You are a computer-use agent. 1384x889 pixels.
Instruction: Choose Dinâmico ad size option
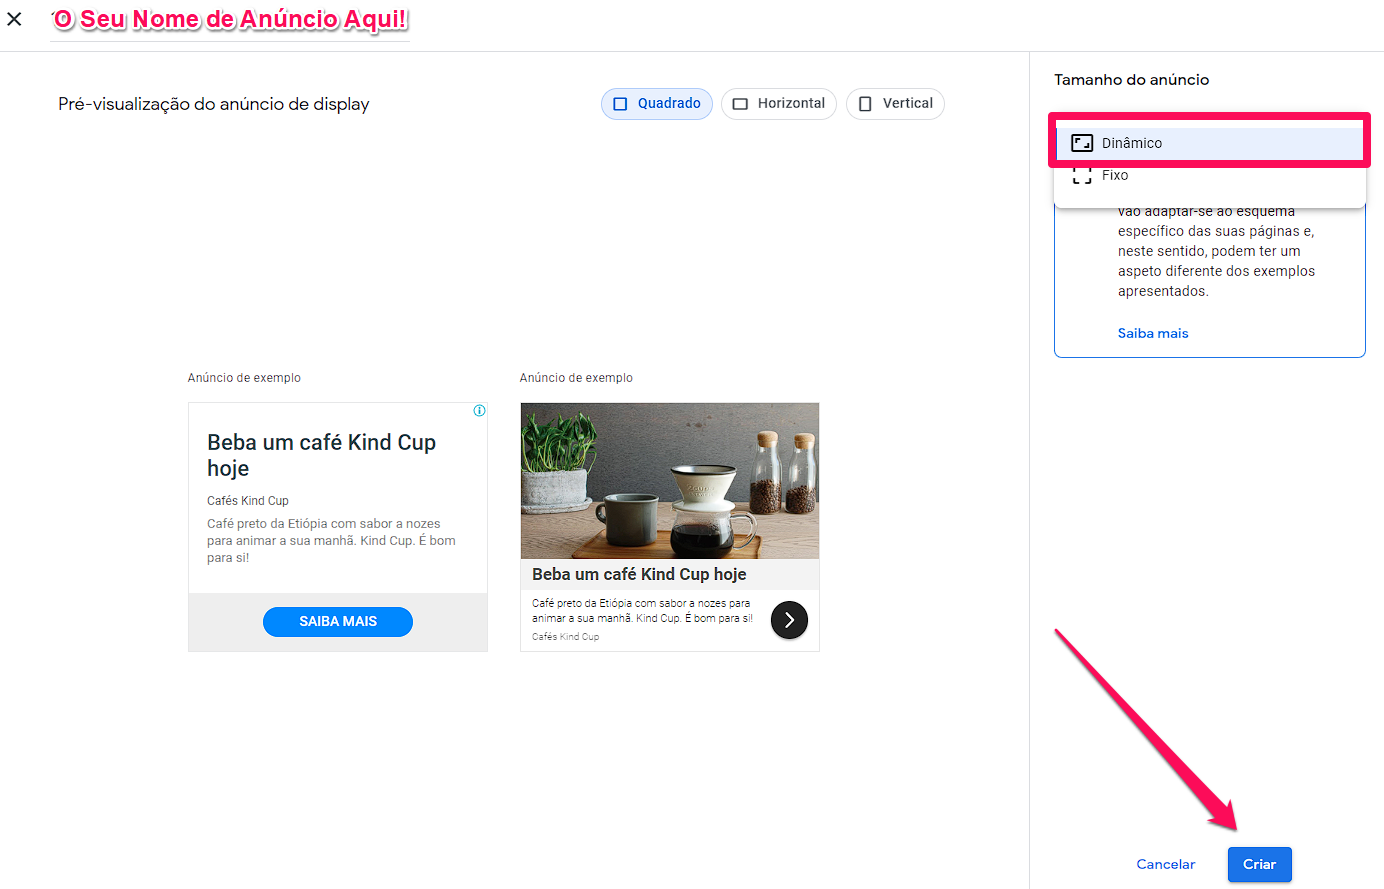1210,143
